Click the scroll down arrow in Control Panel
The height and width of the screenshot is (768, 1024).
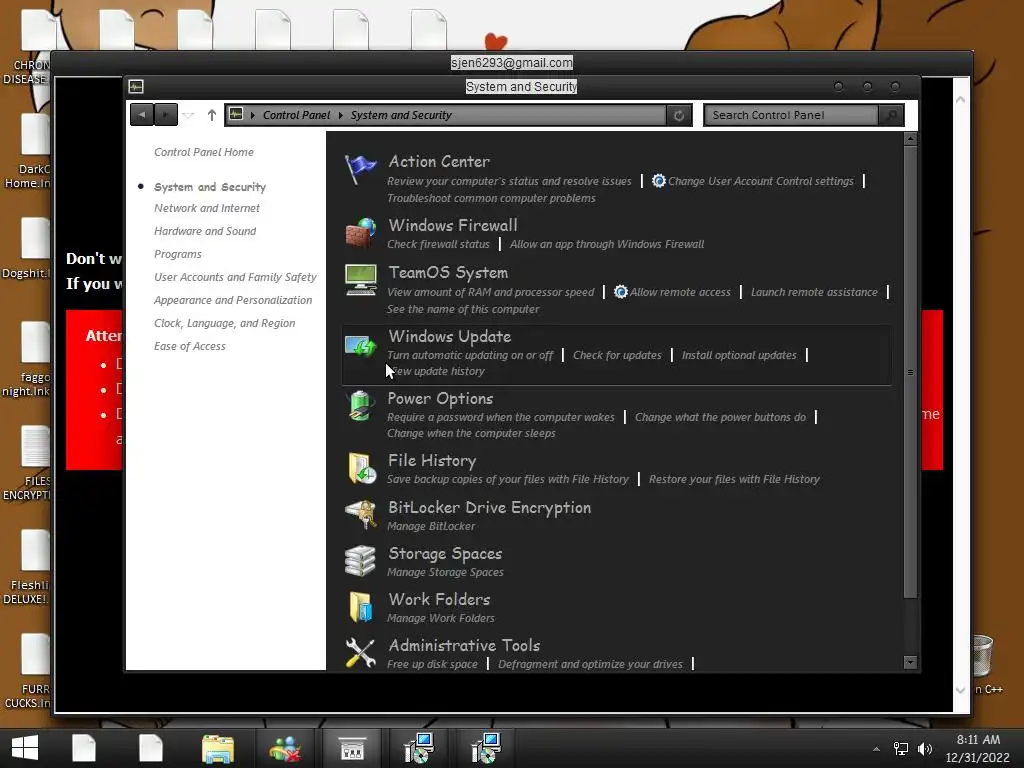point(910,663)
